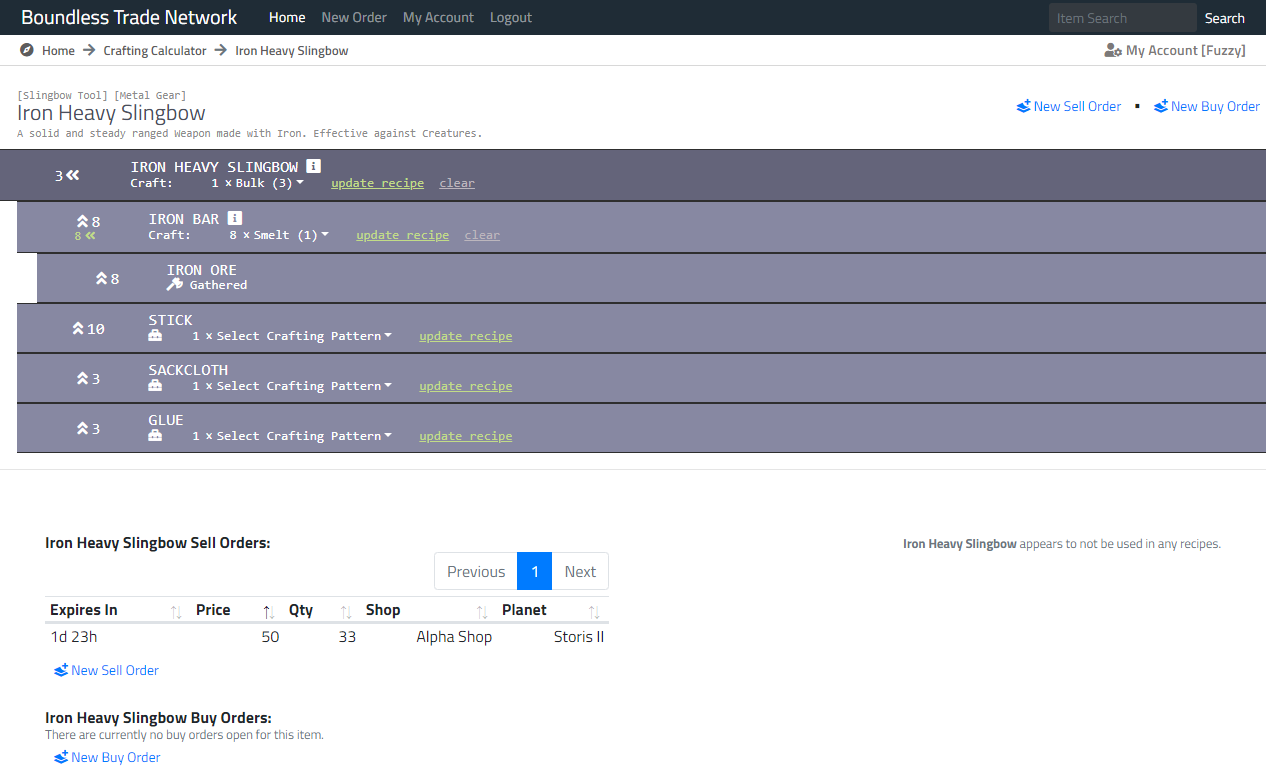Click the double-left chevron beside 3
Screen dimensions: 1266x773
pyautogui.click(x=73, y=175)
